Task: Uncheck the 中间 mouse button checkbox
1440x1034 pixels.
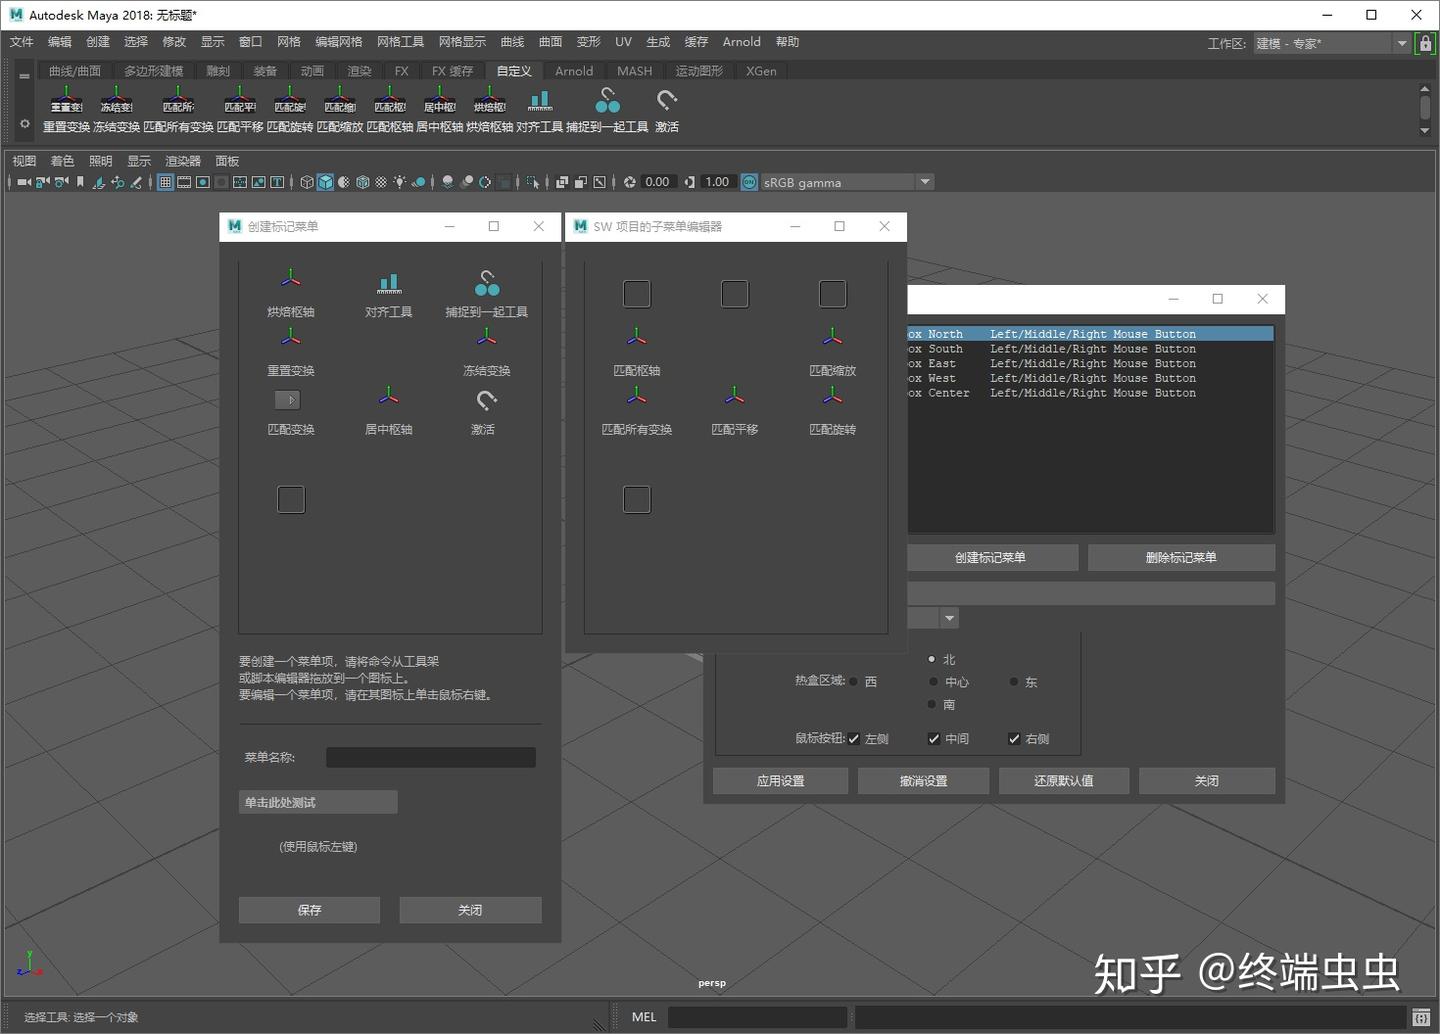Action: click(933, 738)
